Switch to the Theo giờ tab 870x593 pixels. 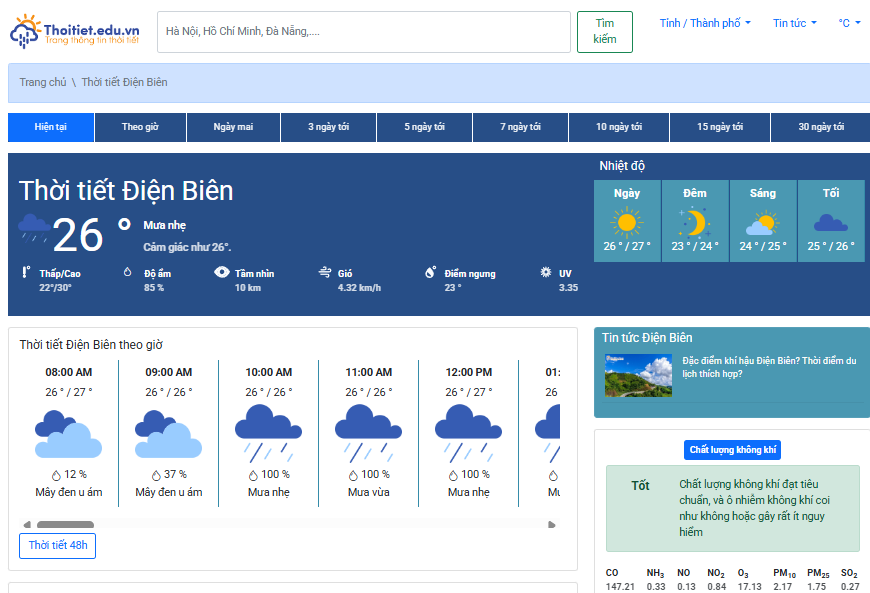coord(140,127)
